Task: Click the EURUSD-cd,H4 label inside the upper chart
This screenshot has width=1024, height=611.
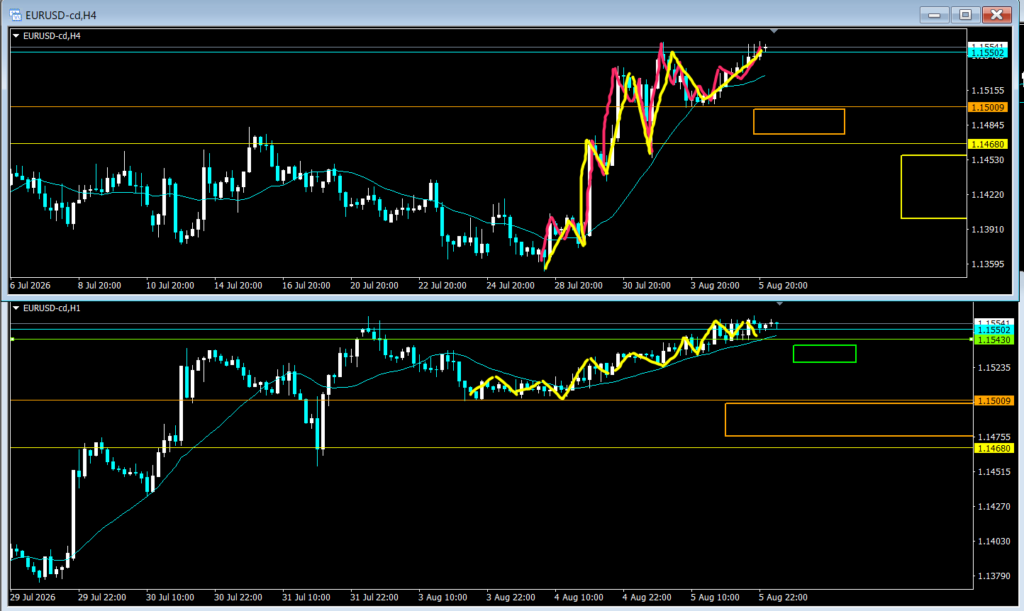Action: pyautogui.click(x=52, y=36)
